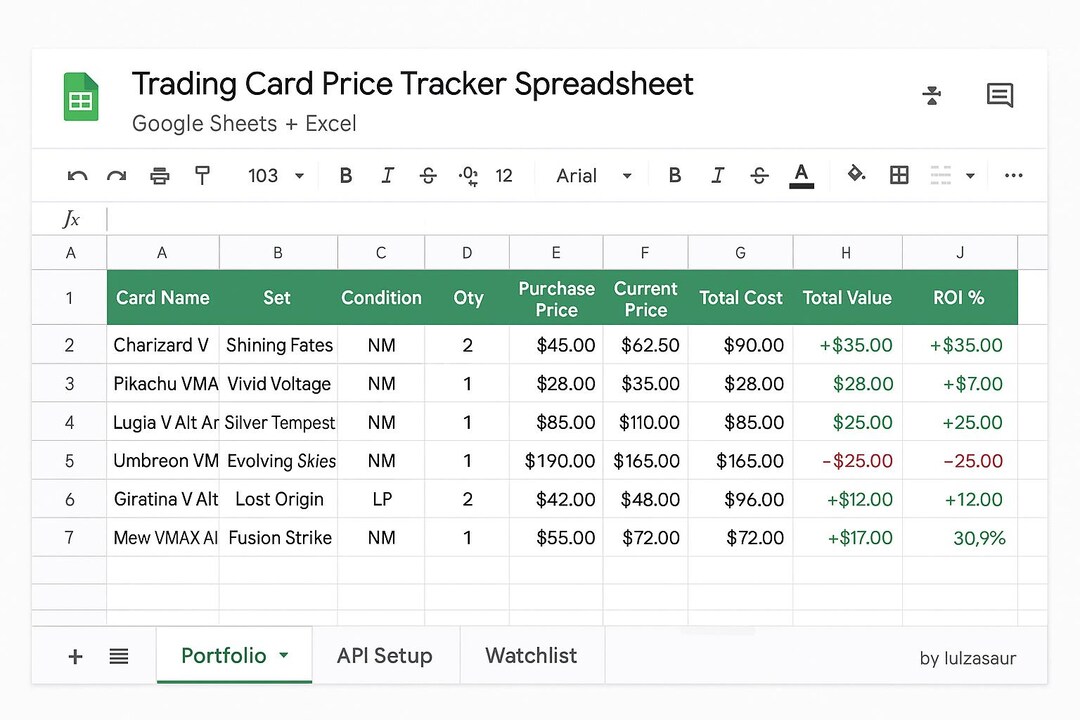The height and width of the screenshot is (720, 1080).
Task: Click the strikethrough icon beside the text color A
Action: point(759,176)
